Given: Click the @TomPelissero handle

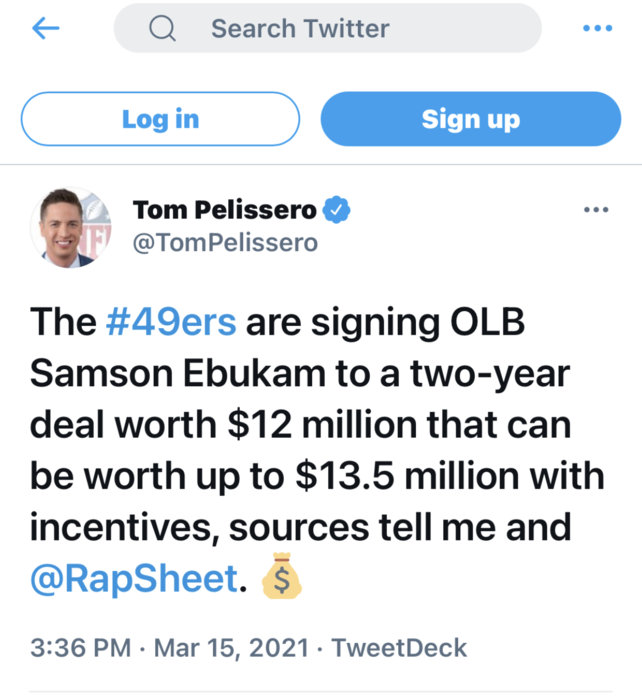Looking at the screenshot, I should click(225, 243).
